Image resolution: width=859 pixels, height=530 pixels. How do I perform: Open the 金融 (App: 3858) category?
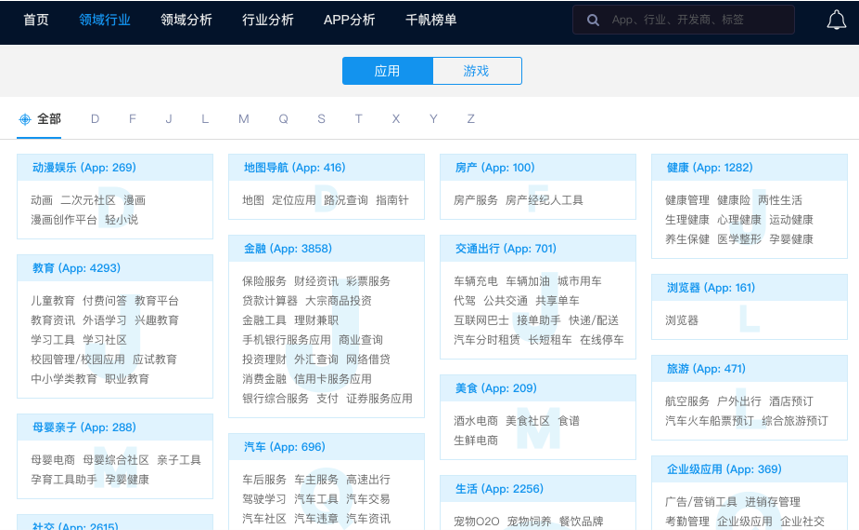(x=288, y=249)
